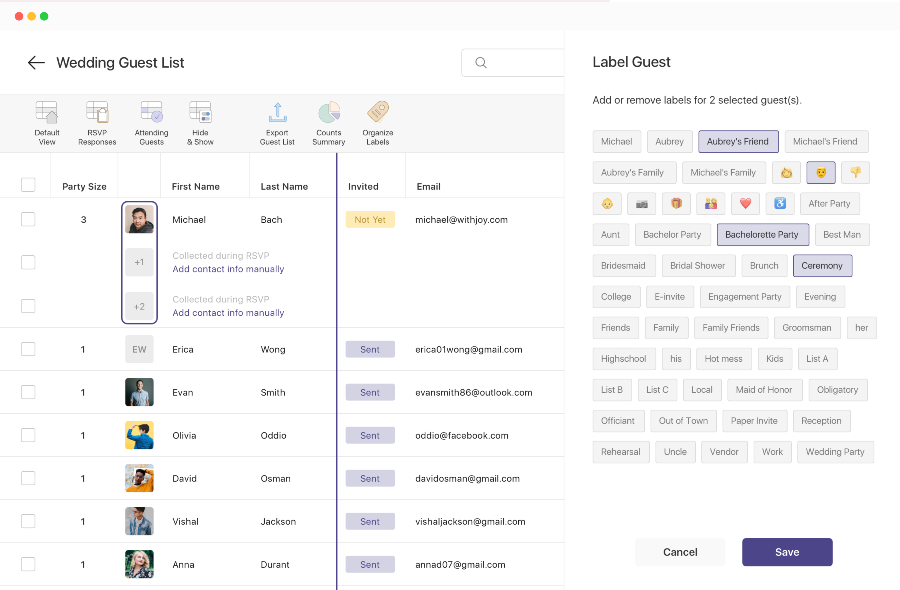
Task: Select the thumbs down emoji label
Action: (855, 172)
